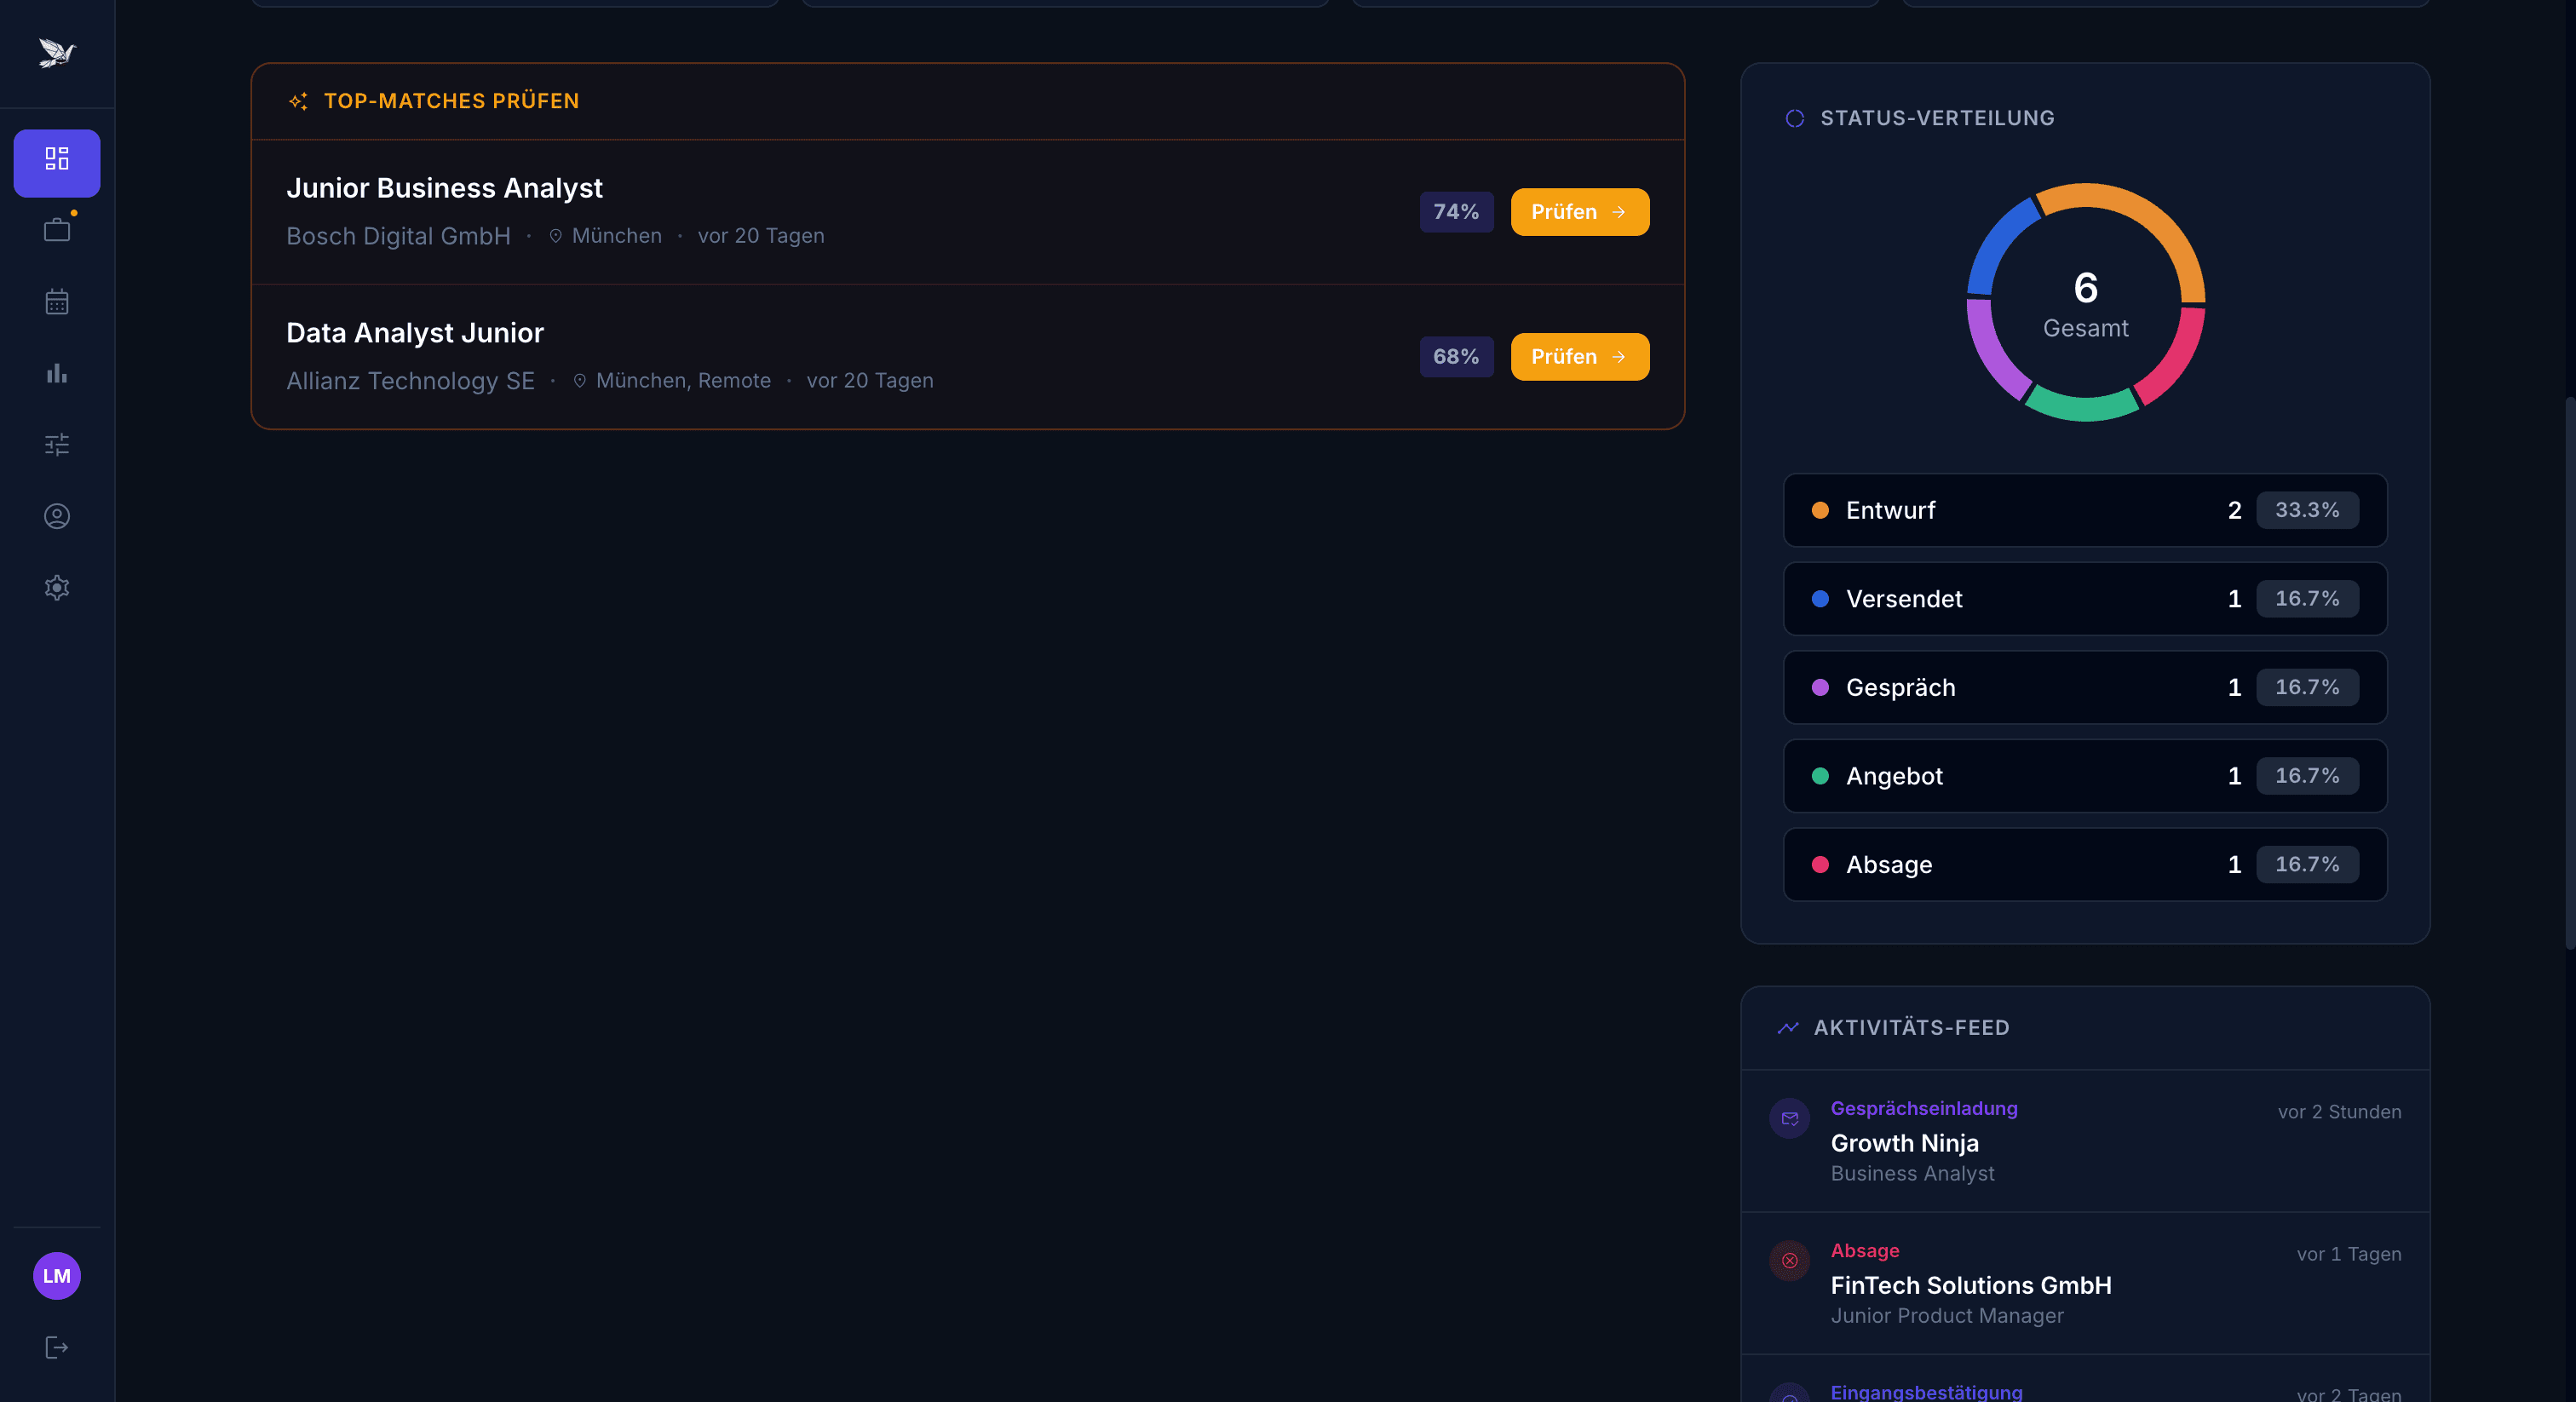Screen dimensions: 2576x1402
Task: Open the sliders filter icon in sidebar
Action: click(57, 445)
